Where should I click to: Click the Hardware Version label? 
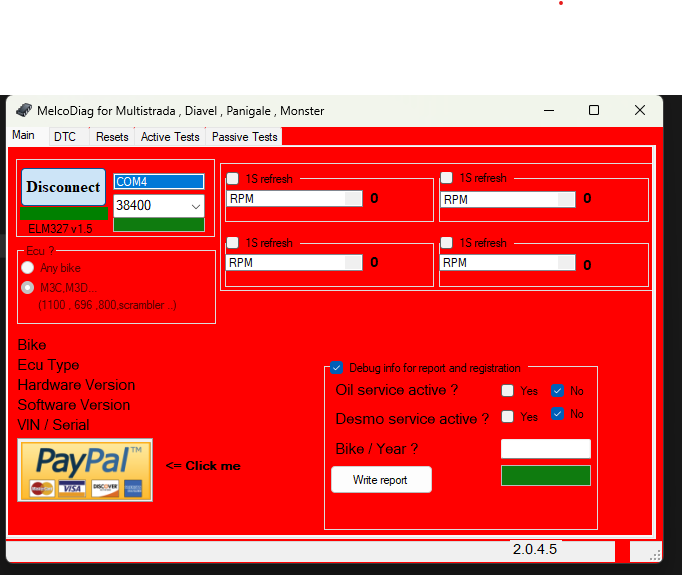tap(77, 385)
